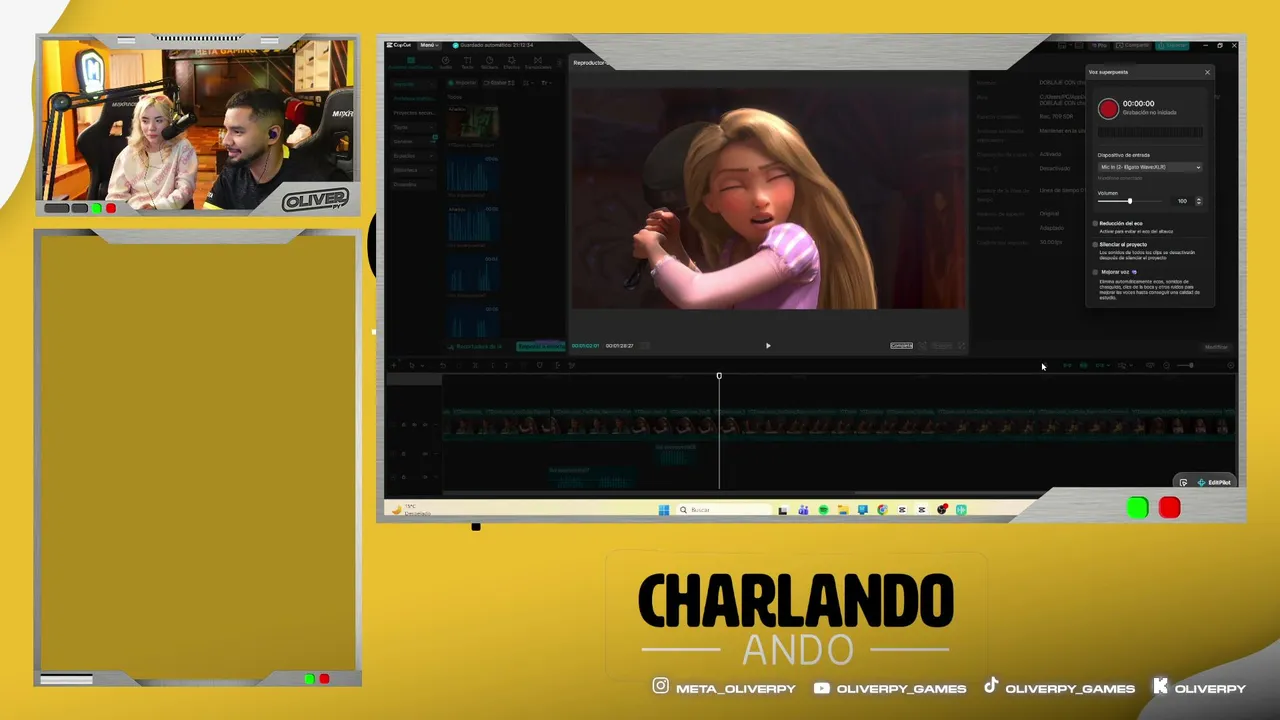The image size is (1280, 720).
Task: Open the weather widget on the taskbar
Action: 411,510
